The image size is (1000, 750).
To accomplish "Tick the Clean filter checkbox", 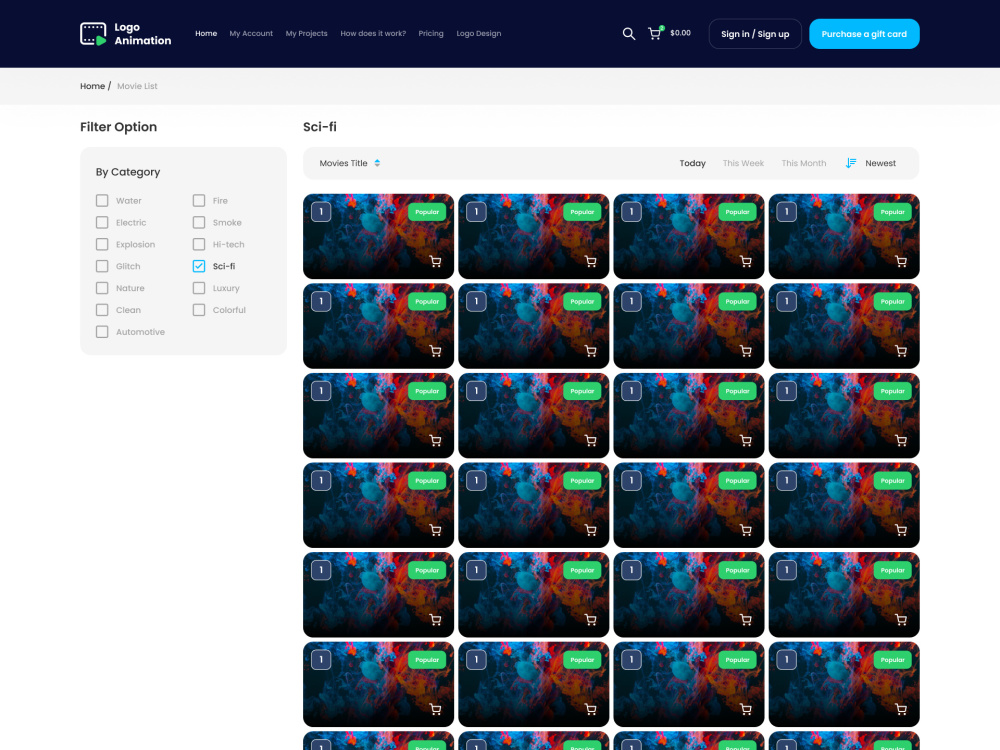I will point(102,310).
